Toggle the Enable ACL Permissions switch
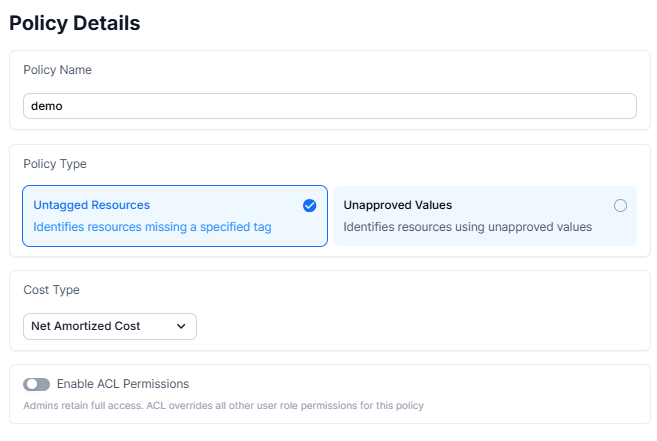Viewport: 657px width, 441px height. point(36,384)
